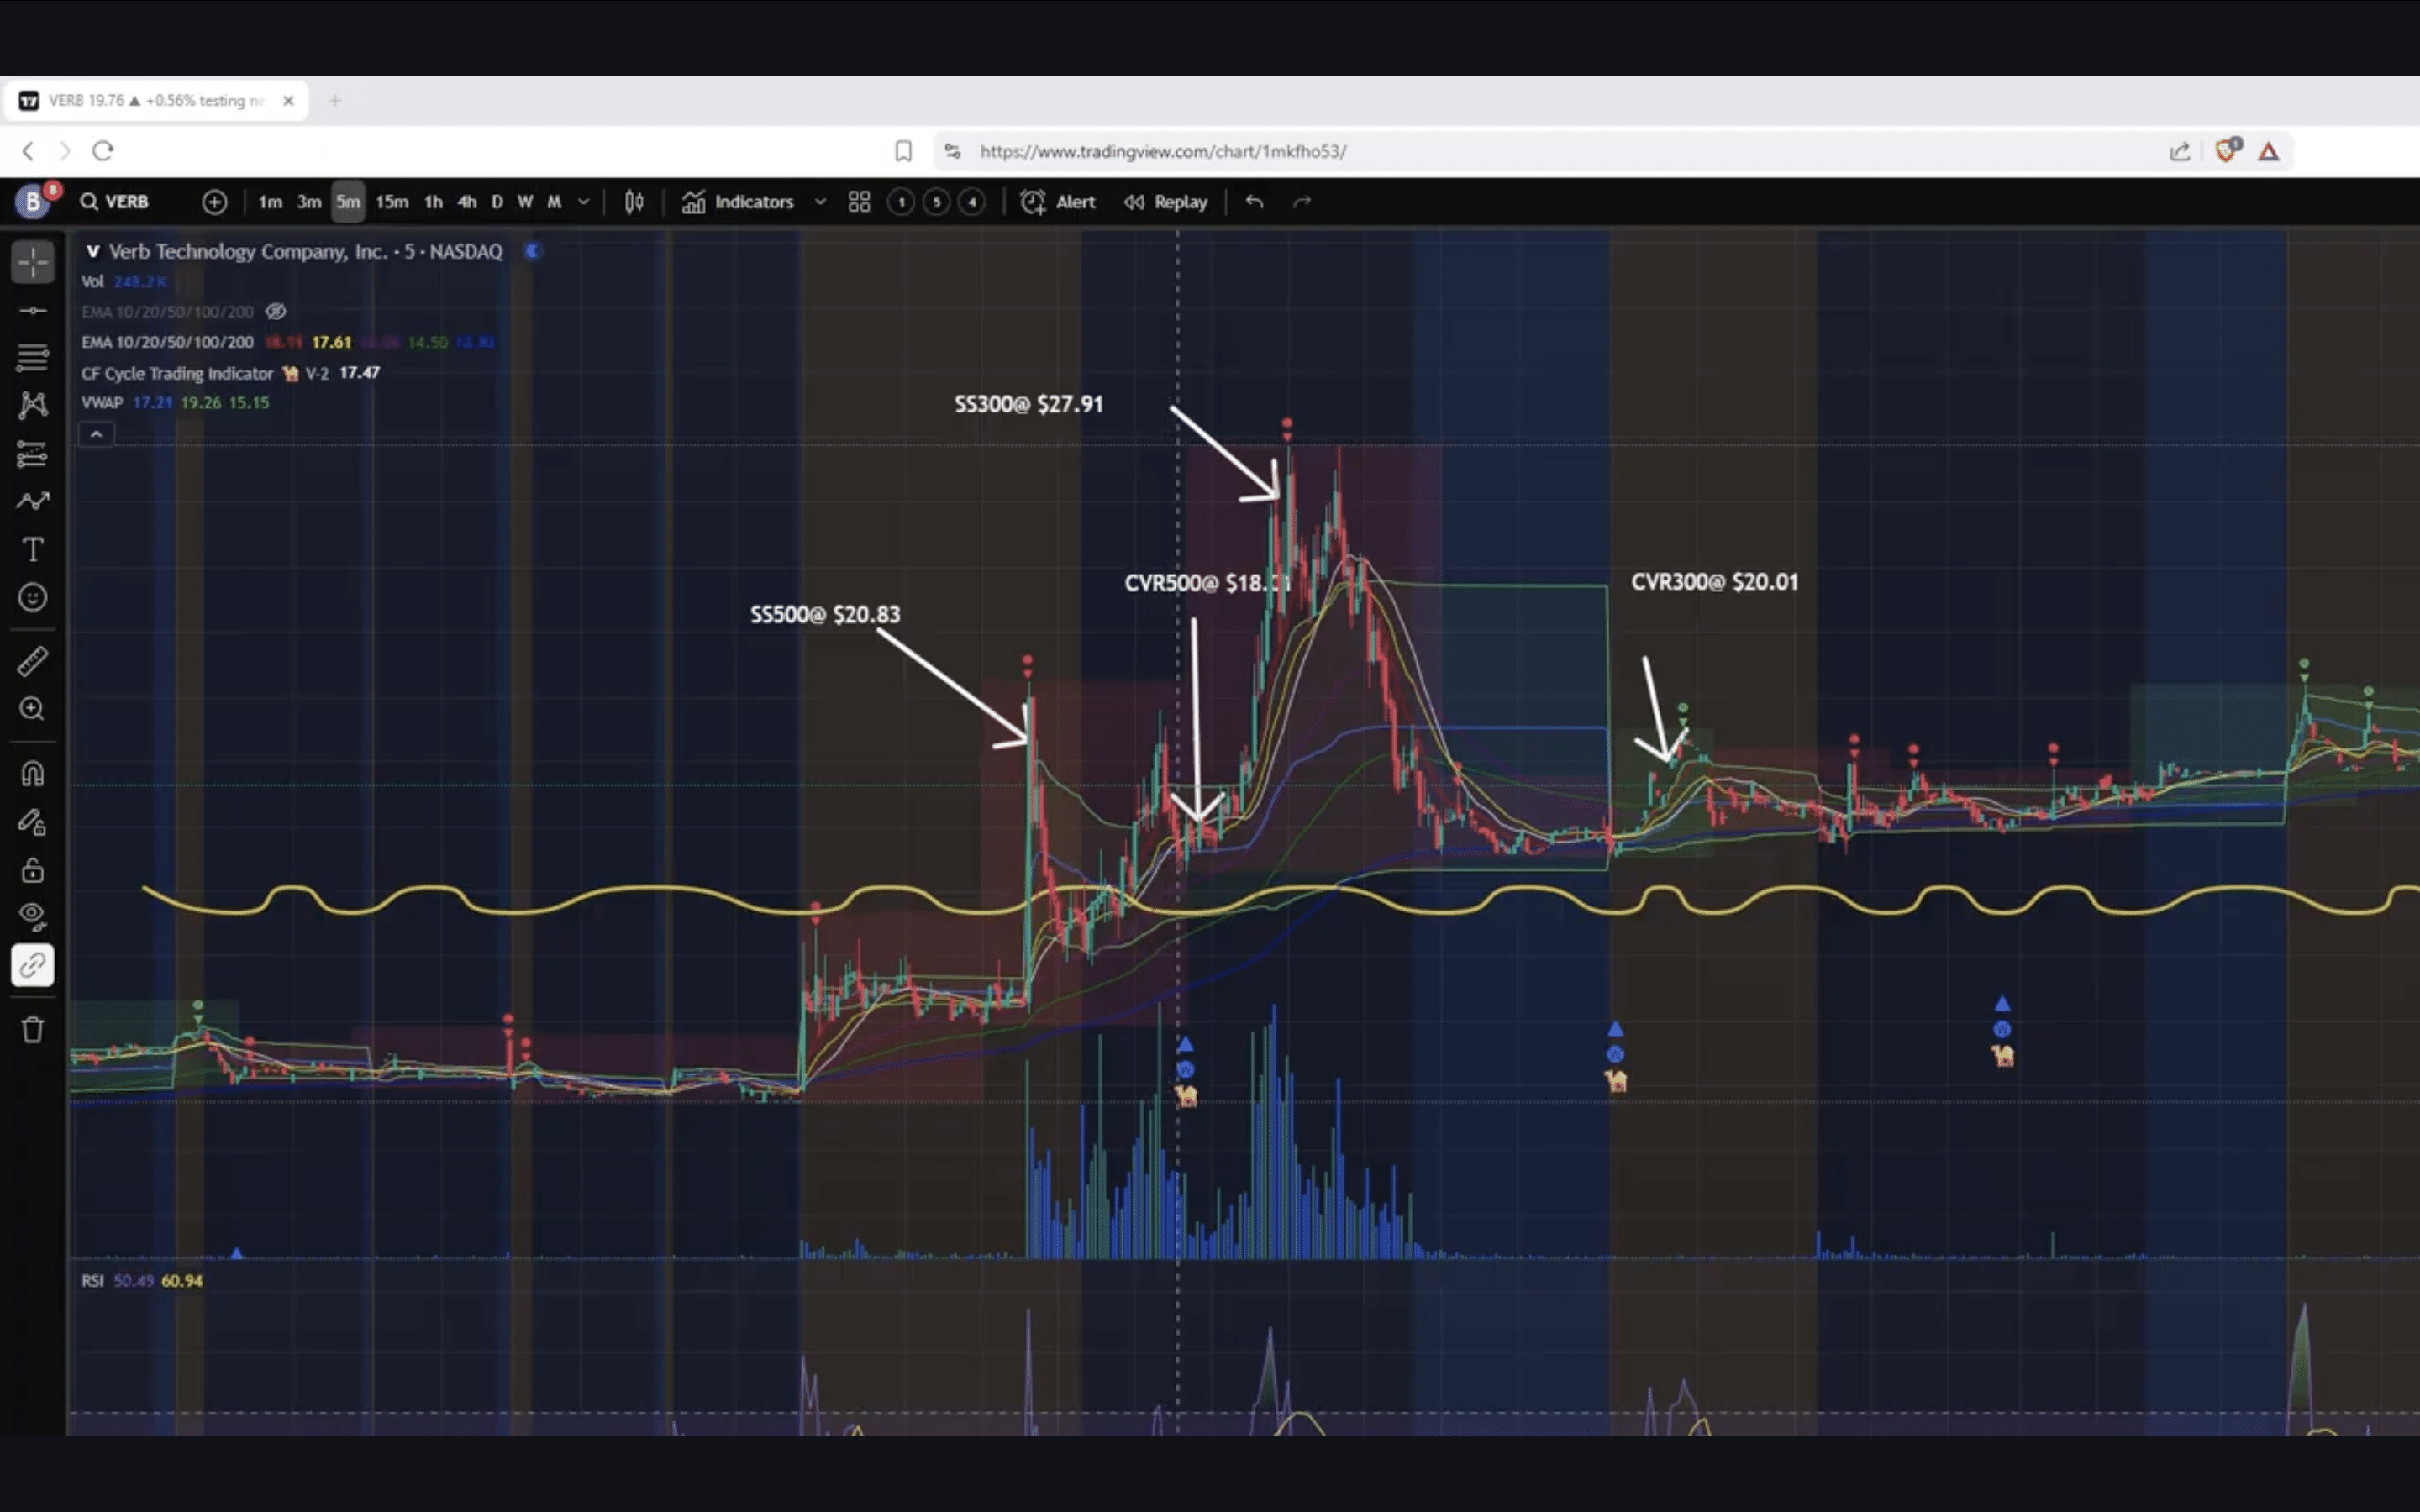
Task: Expand the time interval dropdown chevron
Action: coord(584,202)
